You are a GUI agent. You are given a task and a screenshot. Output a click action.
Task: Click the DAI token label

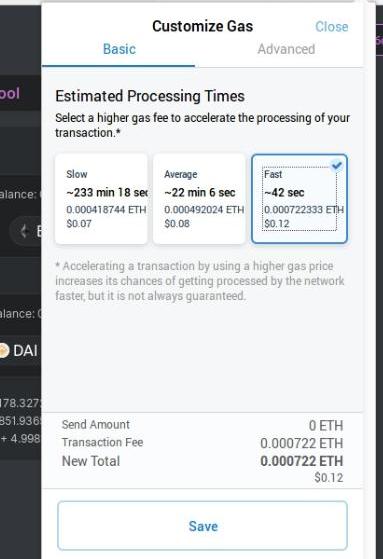click(x=25, y=351)
